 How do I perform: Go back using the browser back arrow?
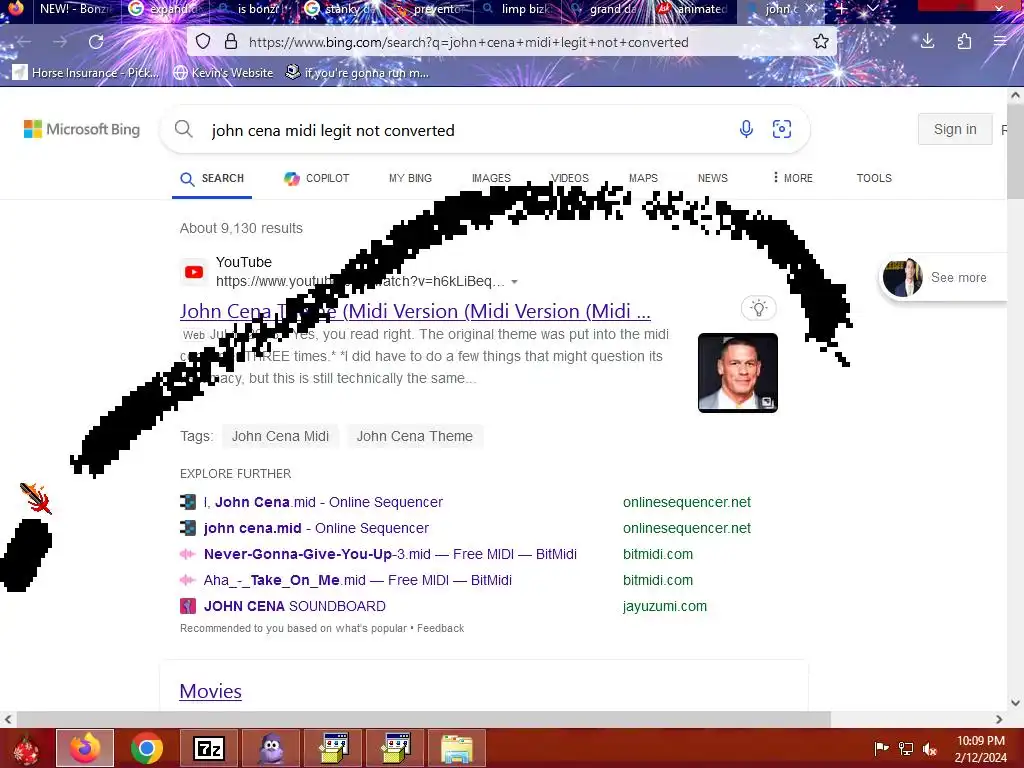(x=24, y=42)
